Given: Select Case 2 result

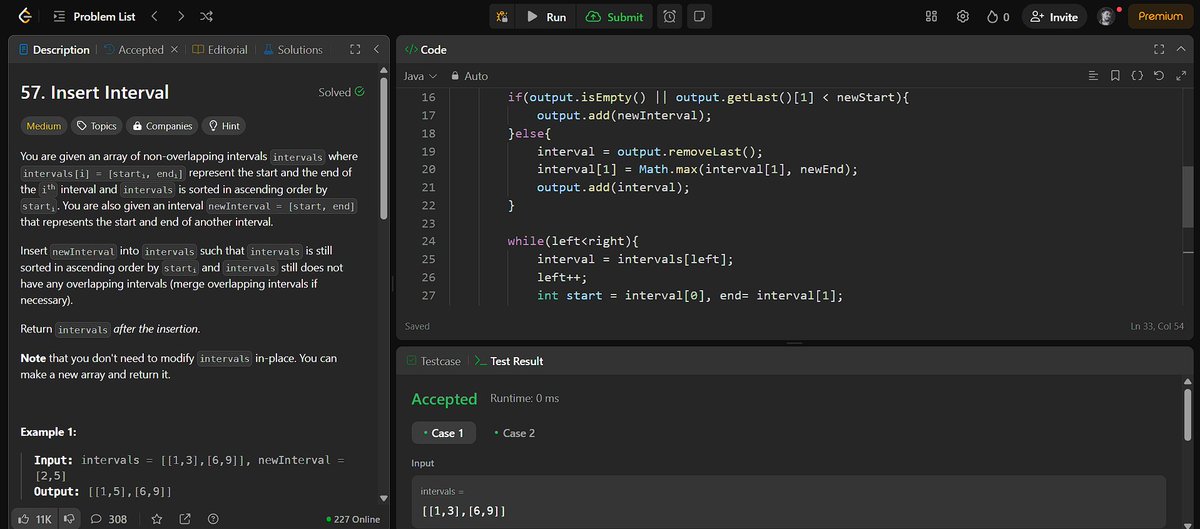Looking at the screenshot, I should click(515, 433).
